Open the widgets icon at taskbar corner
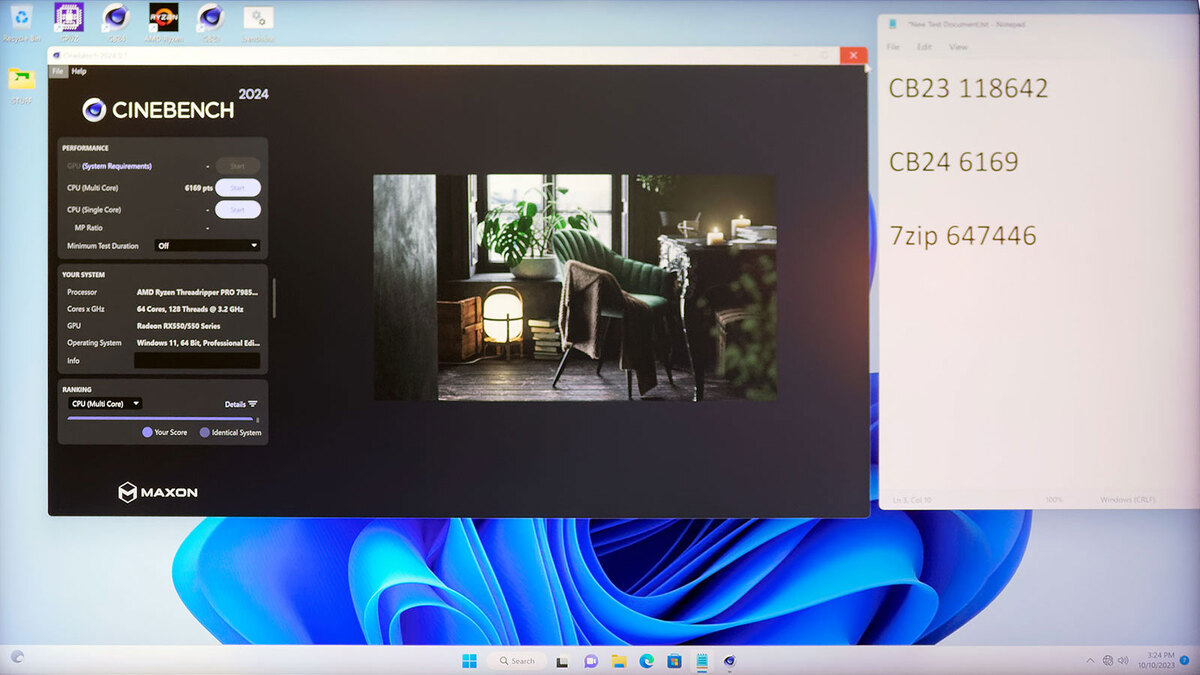Viewport: 1200px width, 675px height. pyautogui.click(x=17, y=657)
